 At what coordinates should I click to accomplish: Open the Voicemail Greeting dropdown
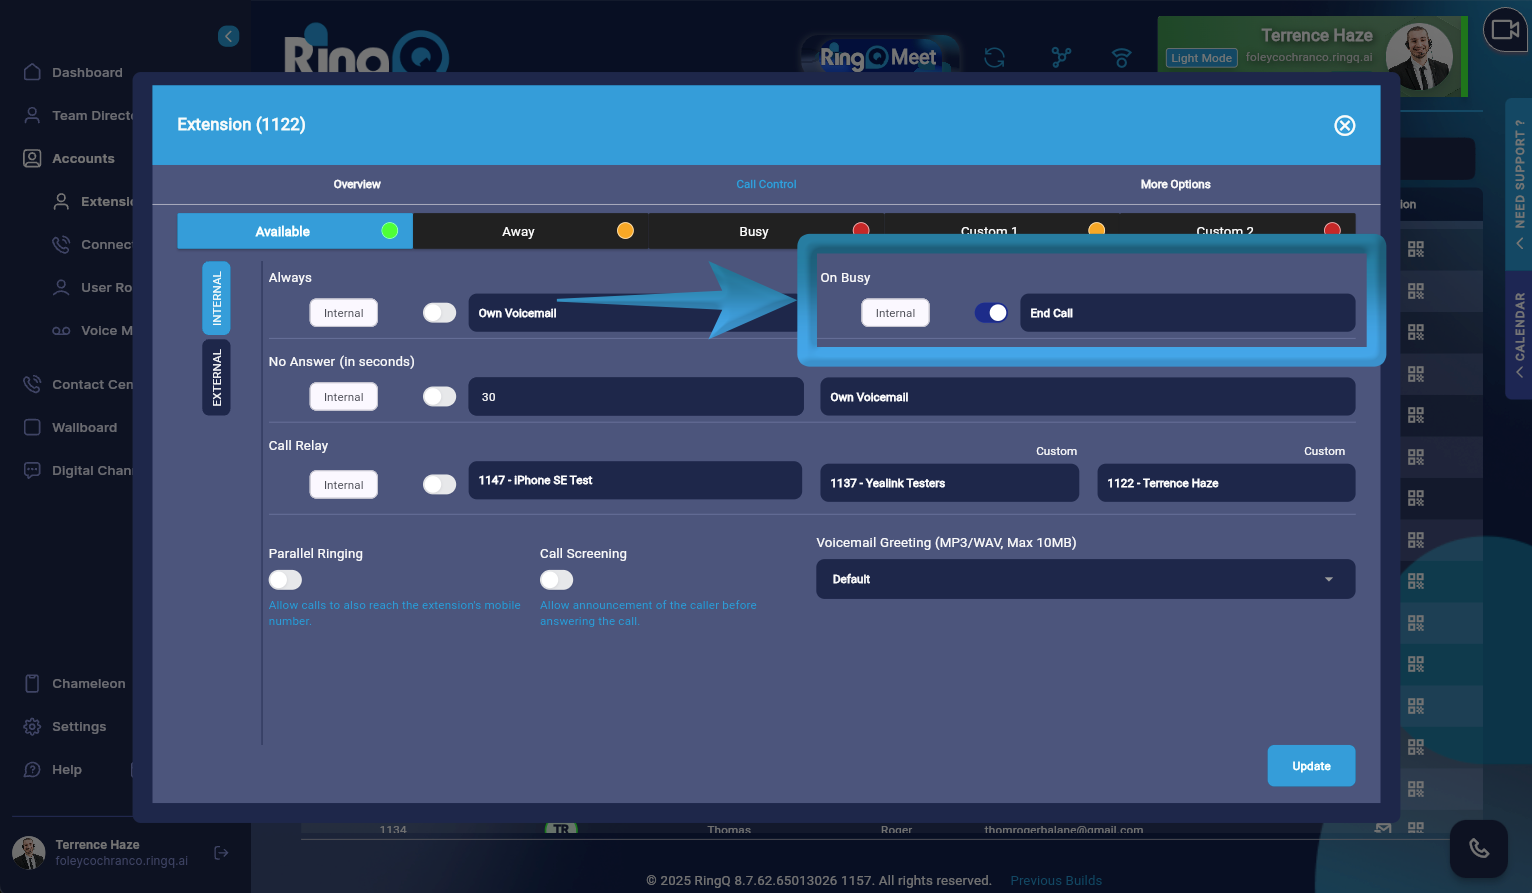[1085, 579]
